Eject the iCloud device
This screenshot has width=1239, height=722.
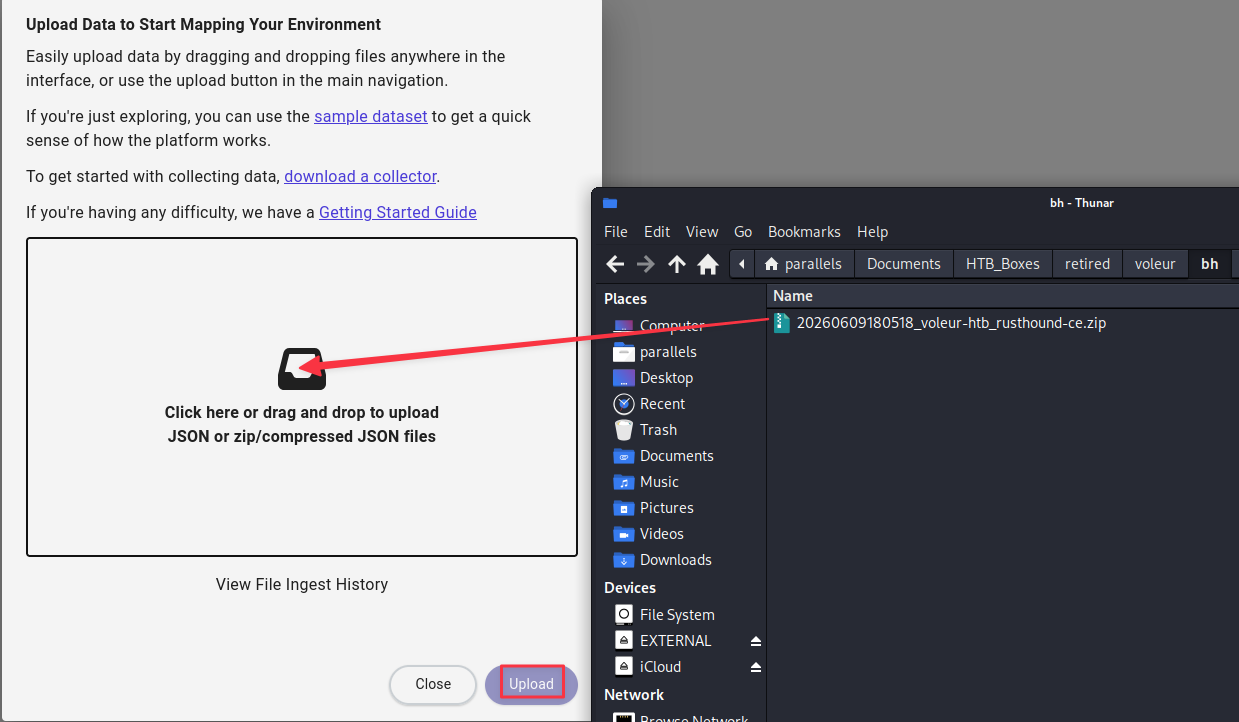point(756,667)
